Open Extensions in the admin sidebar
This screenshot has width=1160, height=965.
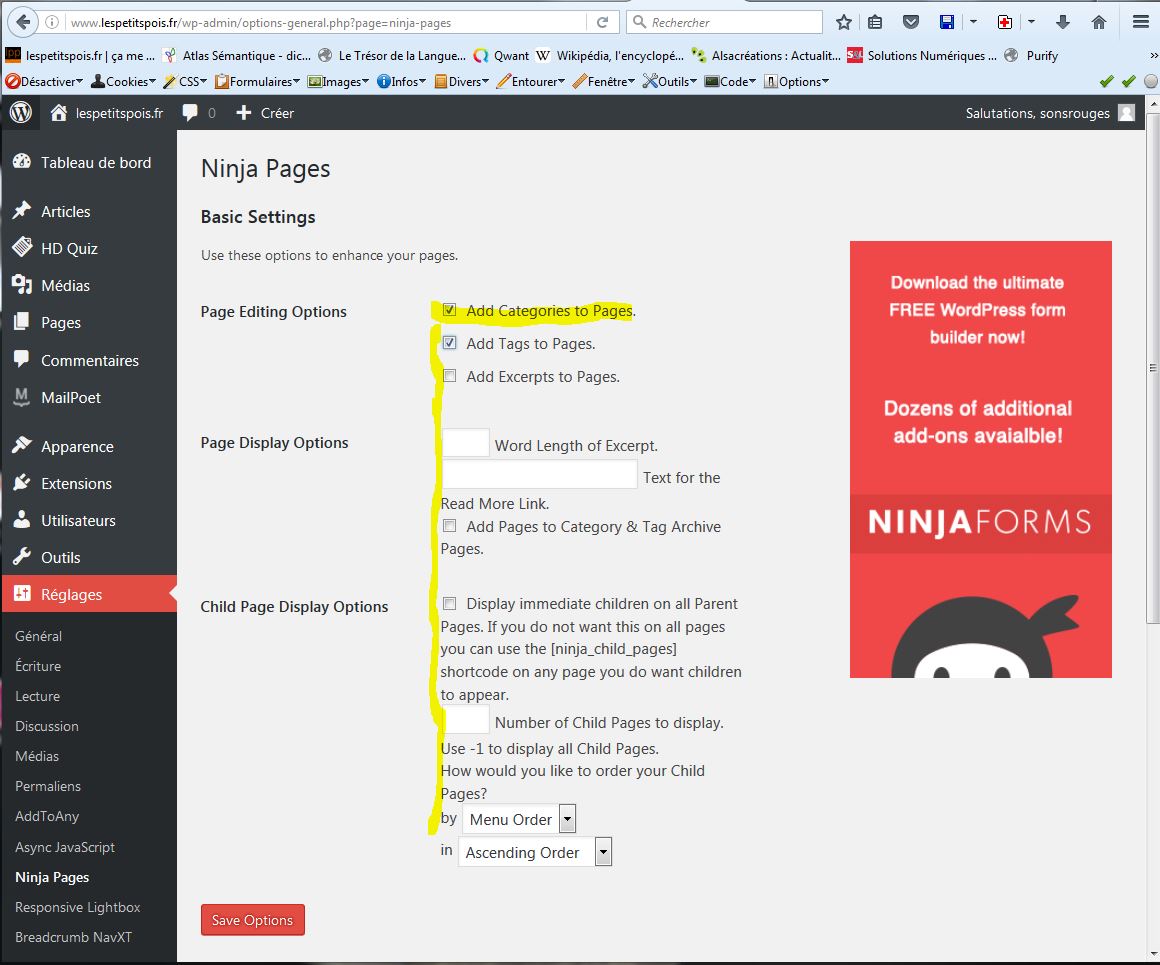pyautogui.click(x=76, y=483)
